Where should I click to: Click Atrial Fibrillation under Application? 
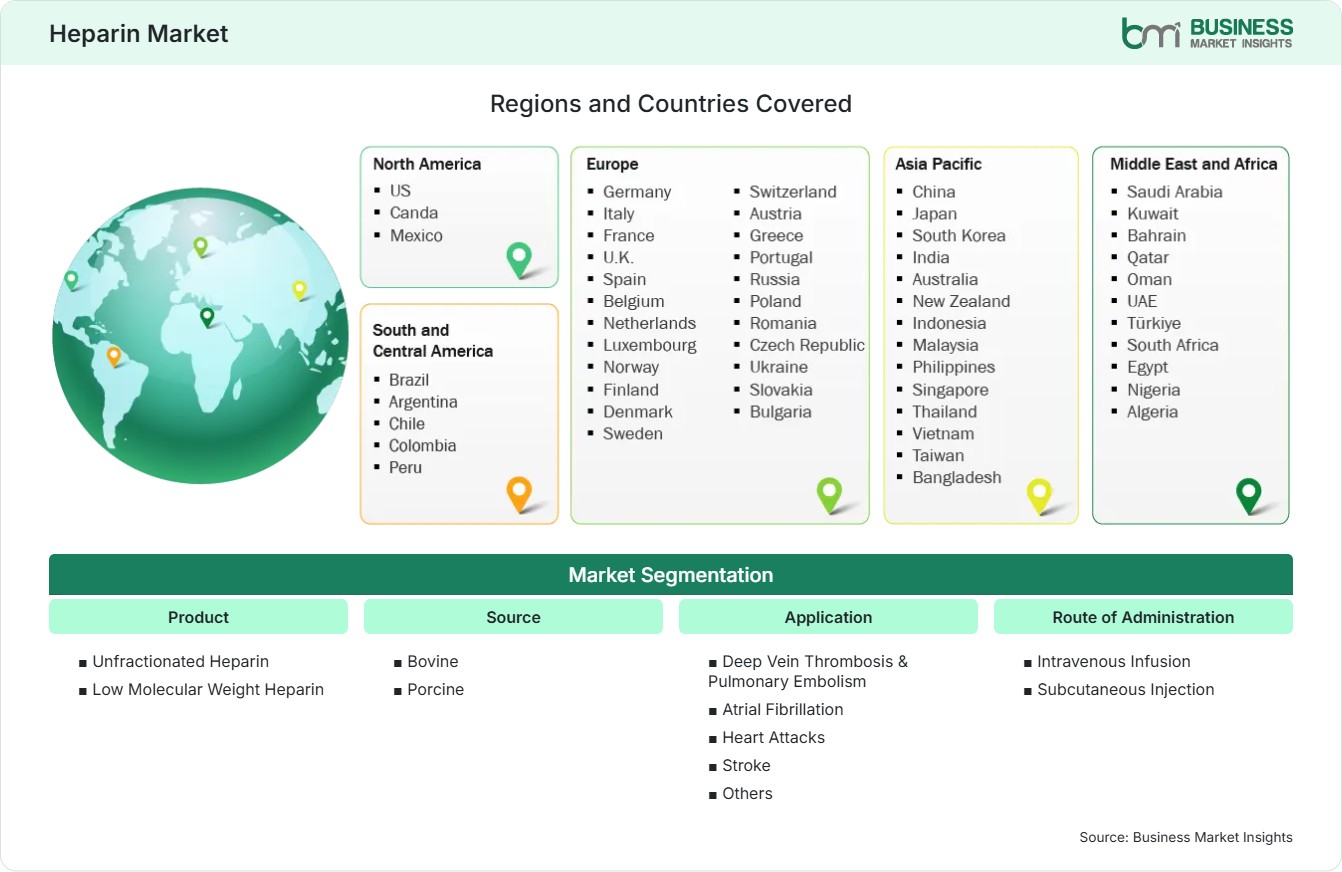(783, 709)
